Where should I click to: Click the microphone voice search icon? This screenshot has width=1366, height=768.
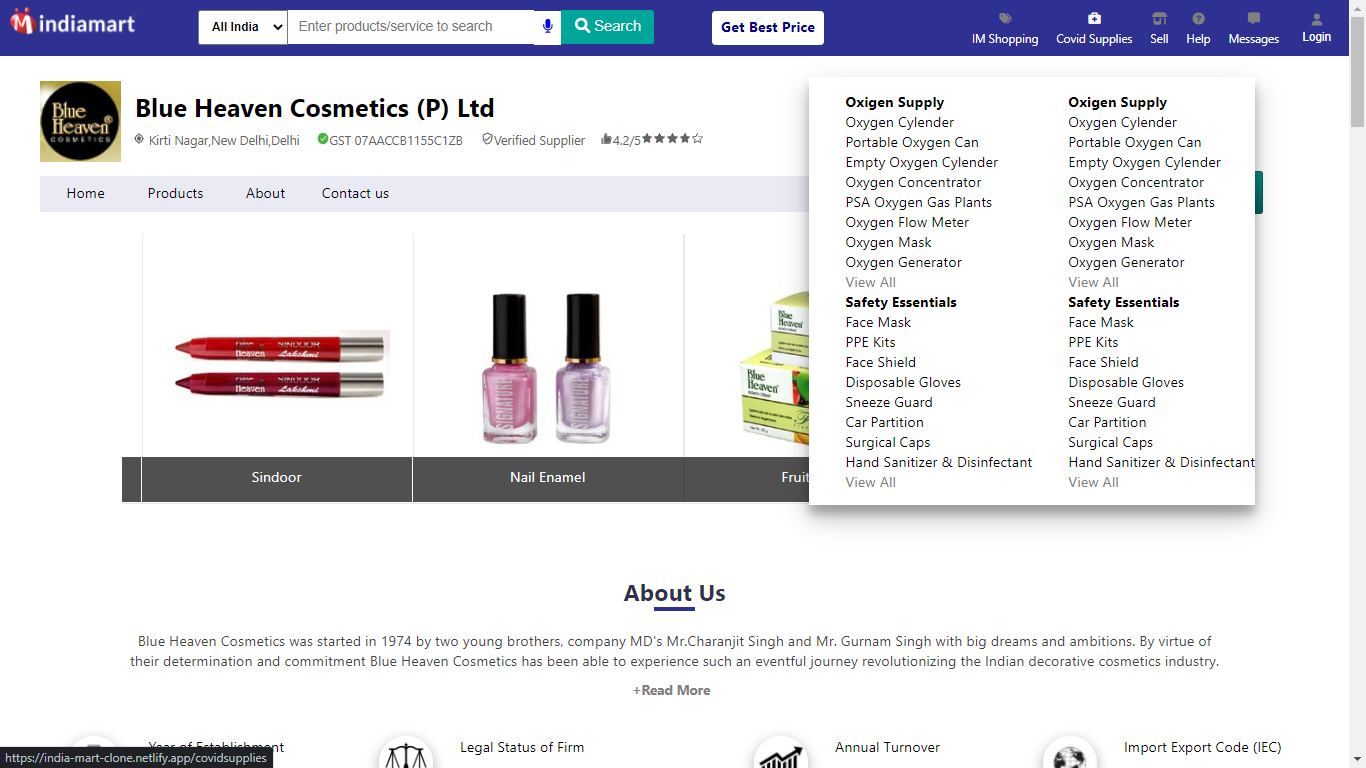[547, 27]
